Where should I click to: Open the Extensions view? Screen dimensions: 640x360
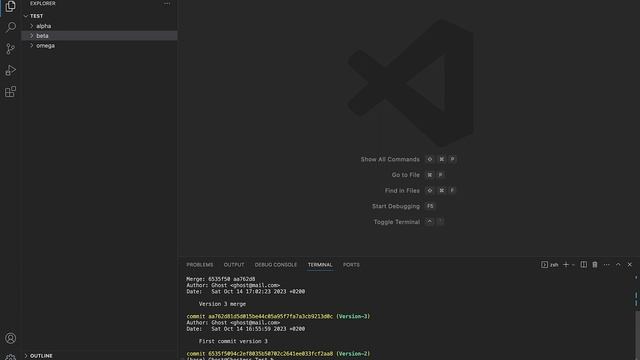(11, 91)
